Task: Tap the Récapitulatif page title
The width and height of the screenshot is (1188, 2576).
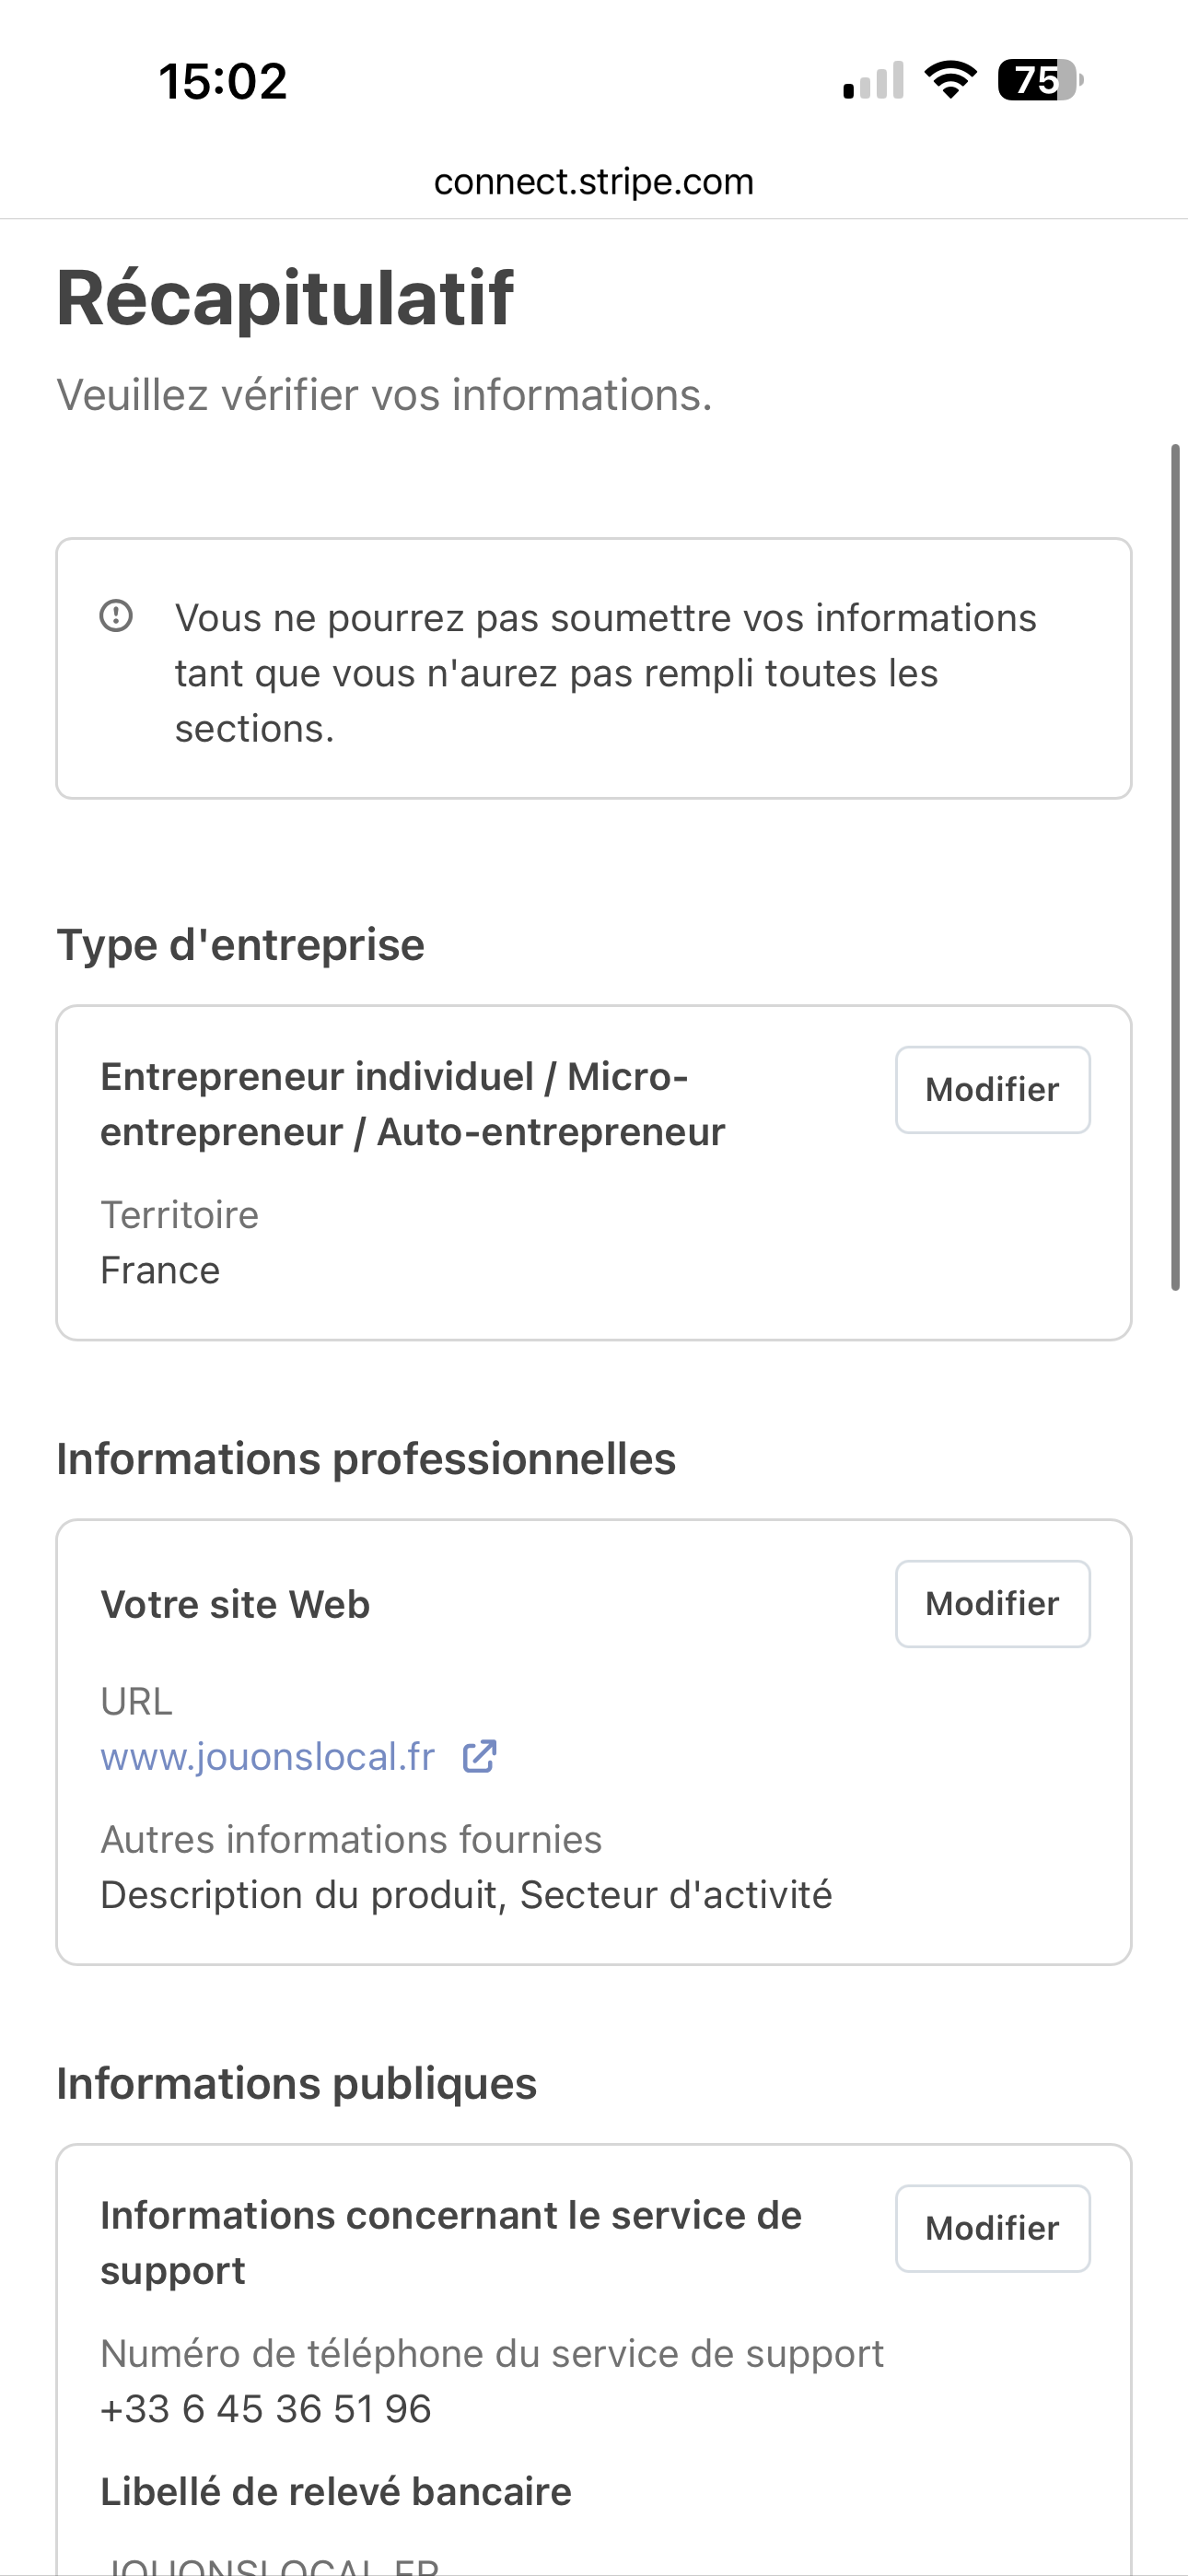Action: [x=285, y=298]
